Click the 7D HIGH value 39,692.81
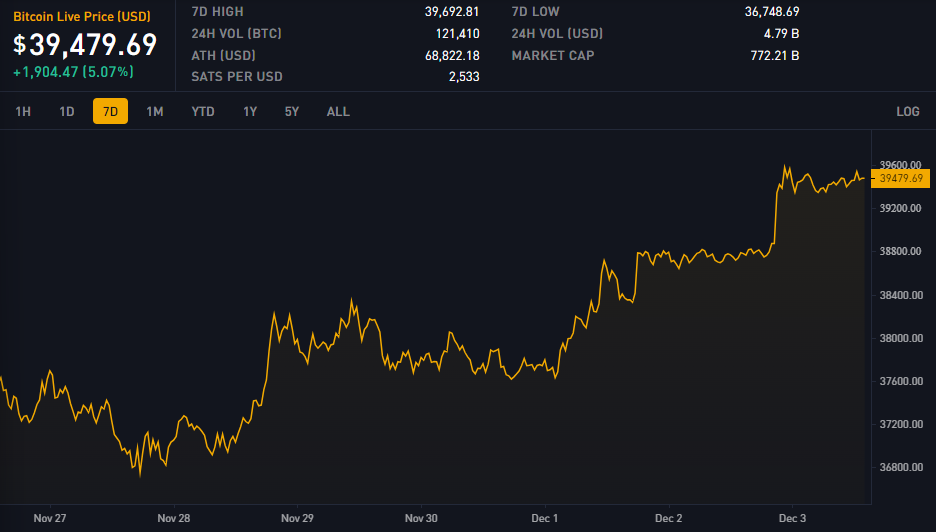Screen dimensions: 936x532 pos(451,12)
